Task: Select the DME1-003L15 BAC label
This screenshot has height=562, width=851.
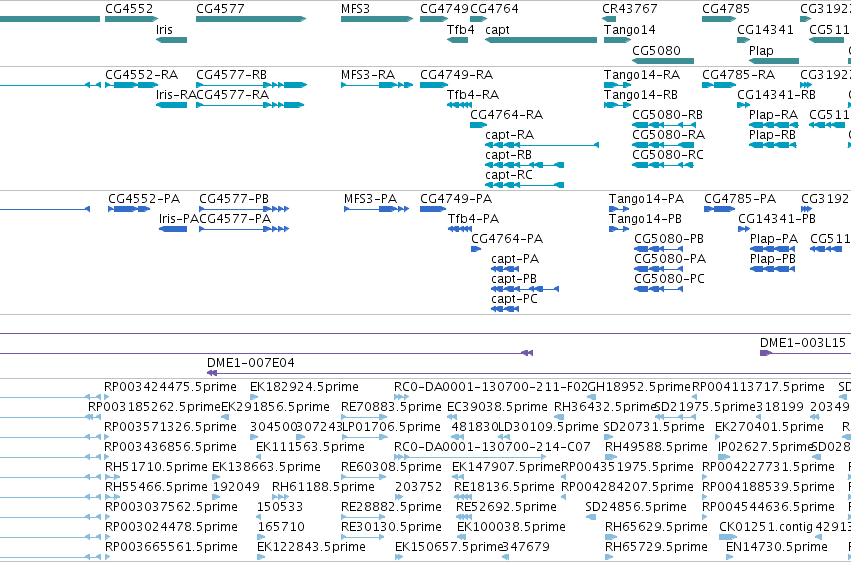Action: click(803, 343)
